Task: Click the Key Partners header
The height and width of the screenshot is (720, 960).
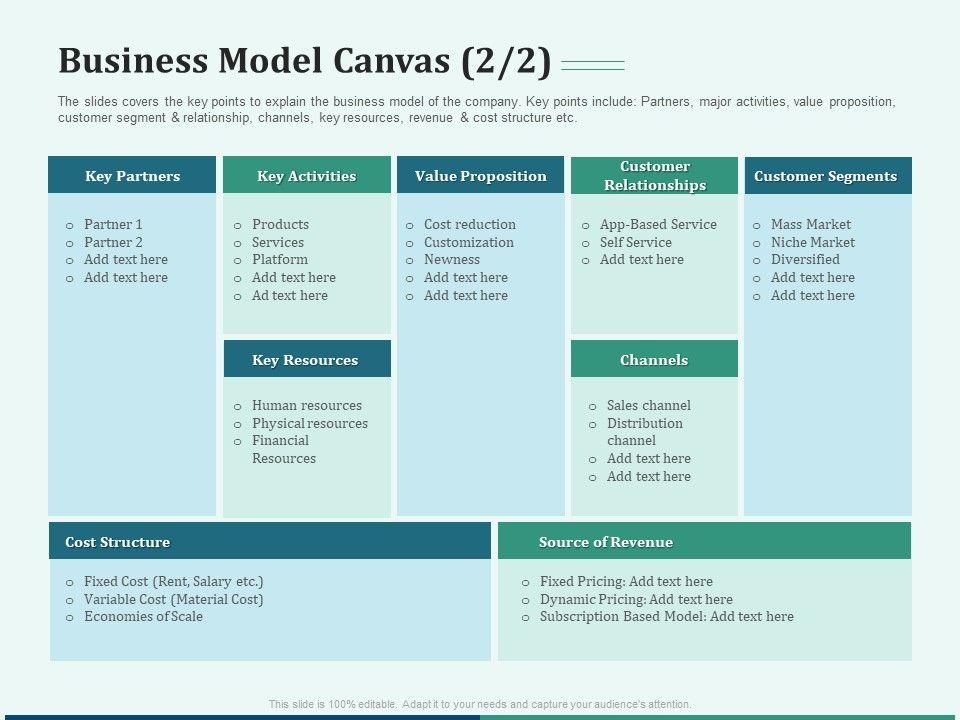Action: point(132,176)
